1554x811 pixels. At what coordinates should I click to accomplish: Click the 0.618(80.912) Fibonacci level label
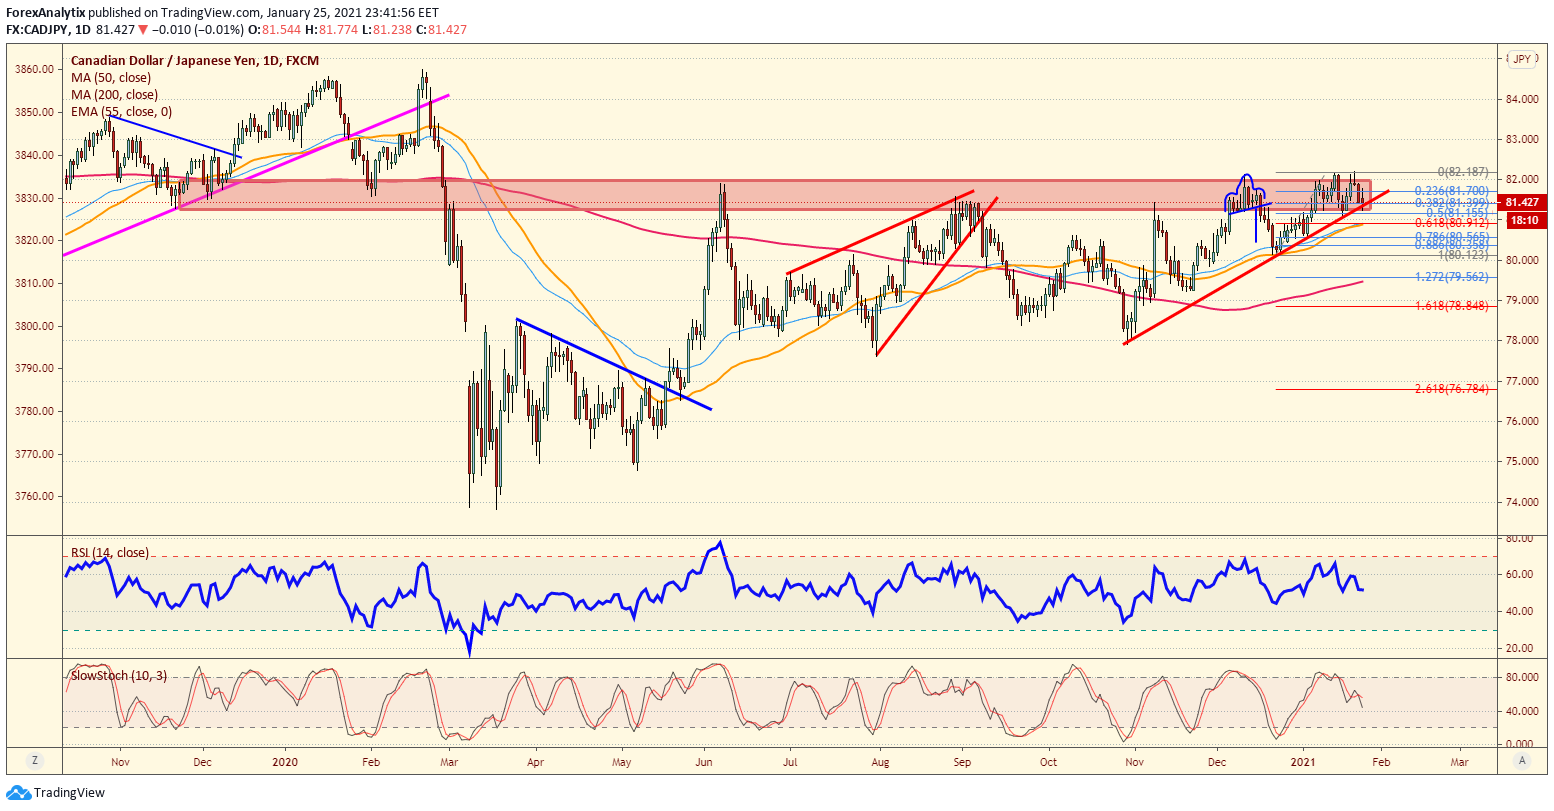click(x=1450, y=223)
